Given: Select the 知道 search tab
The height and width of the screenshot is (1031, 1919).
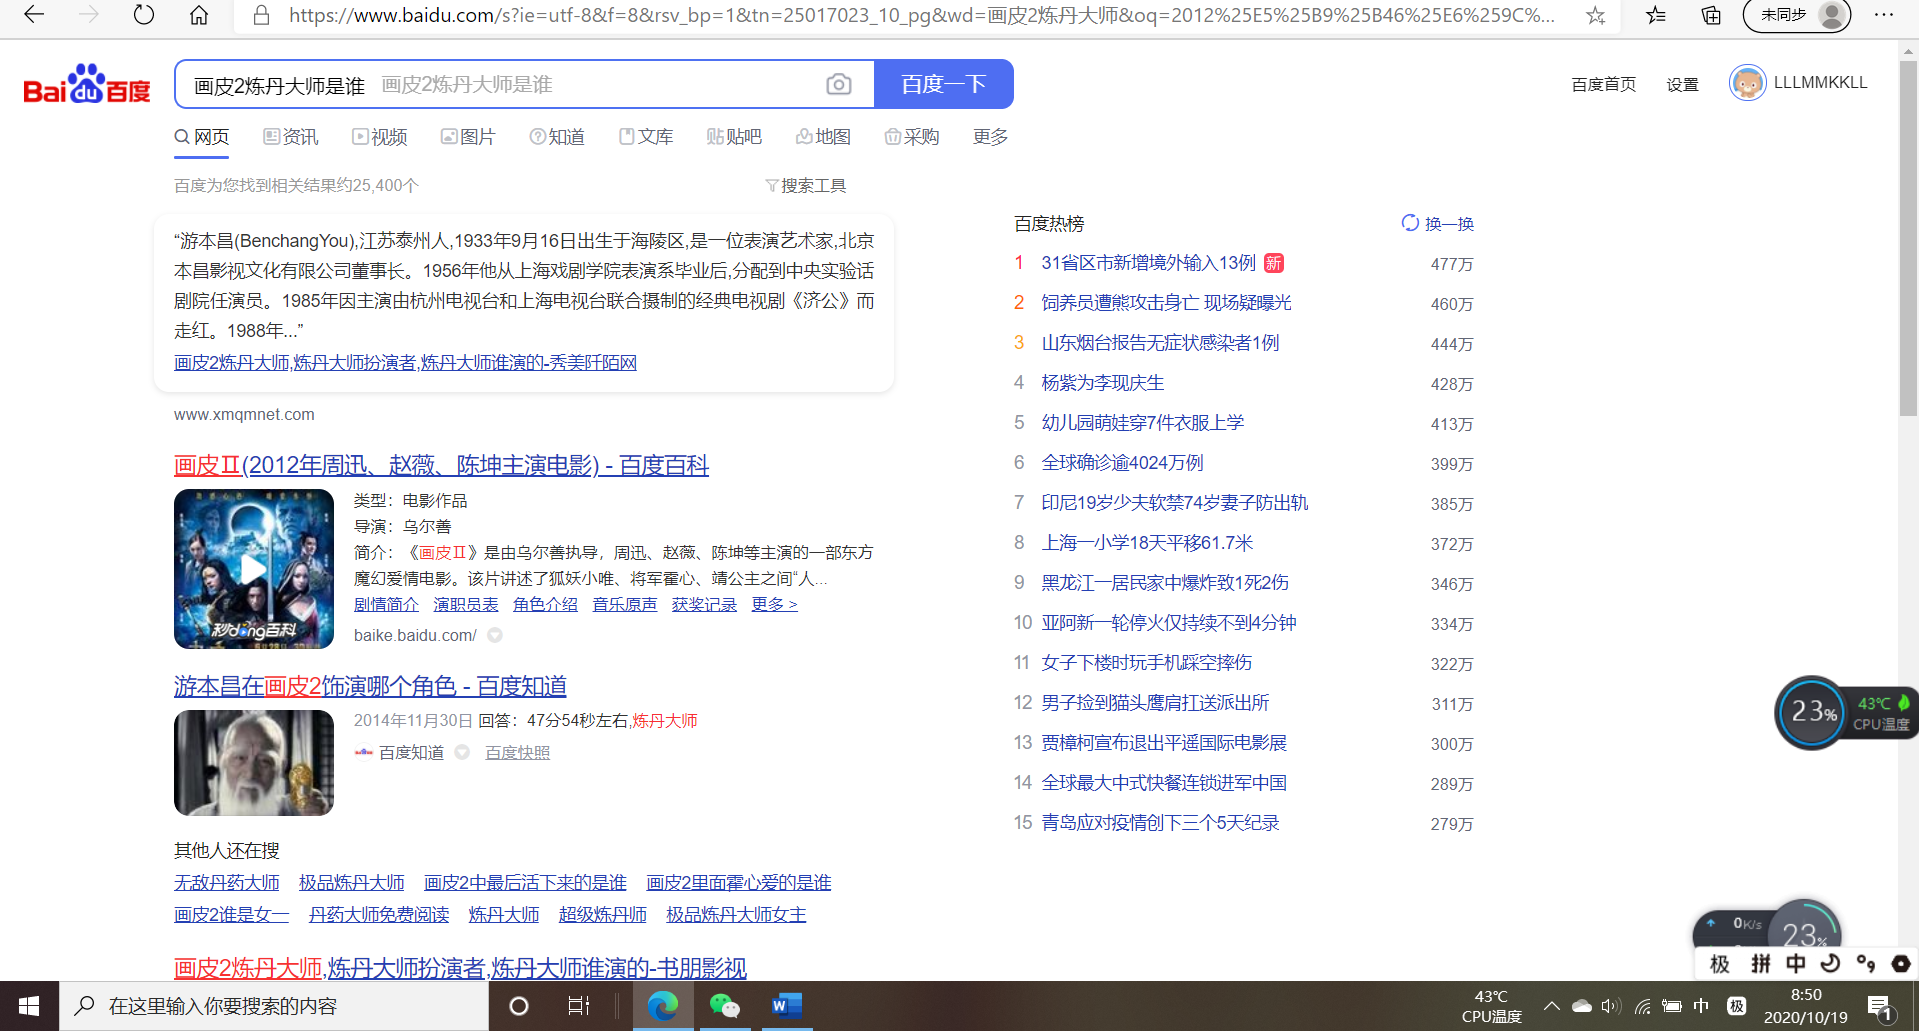Looking at the screenshot, I should 557,137.
